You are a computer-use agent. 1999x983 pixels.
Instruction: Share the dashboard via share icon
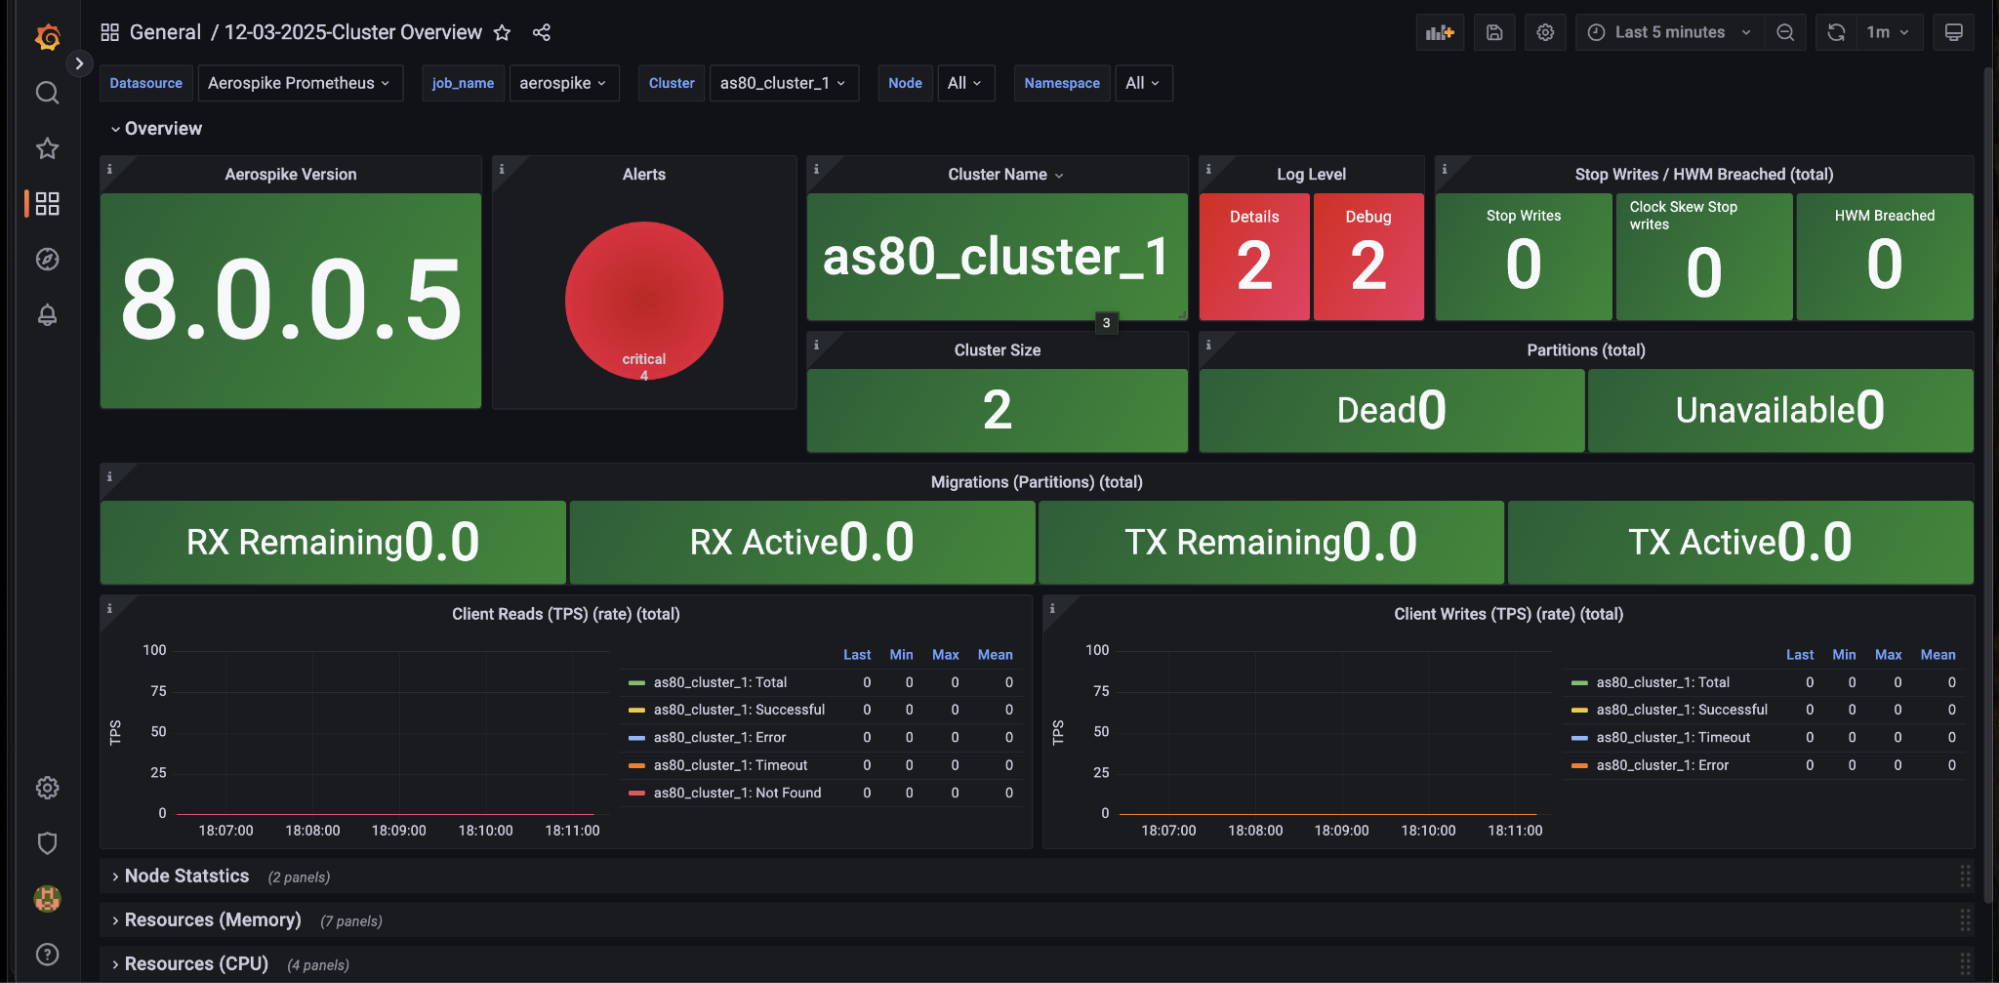[541, 33]
